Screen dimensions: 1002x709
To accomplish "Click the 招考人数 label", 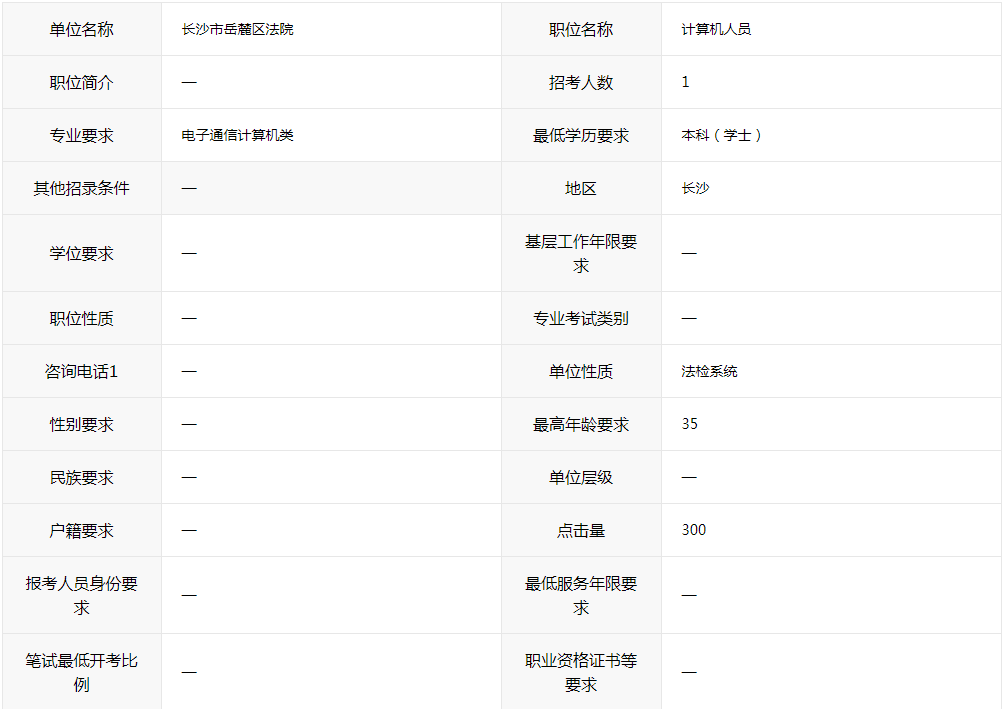I will (x=581, y=82).
